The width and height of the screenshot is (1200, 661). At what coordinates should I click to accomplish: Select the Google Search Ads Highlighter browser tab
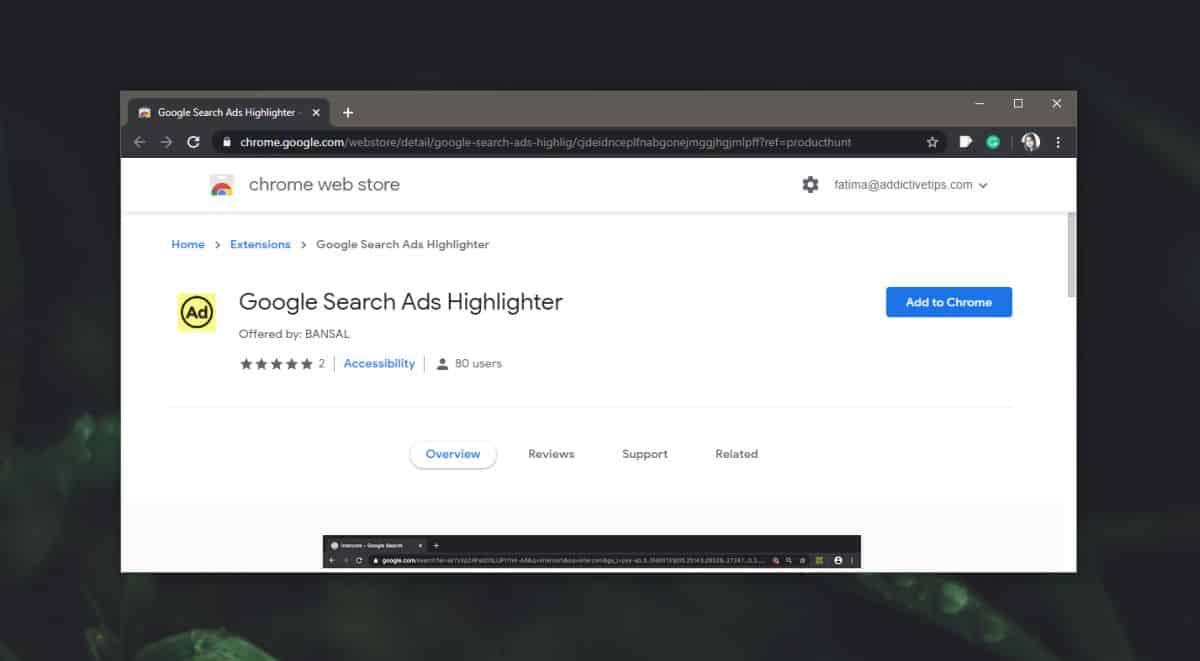point(228,112)
